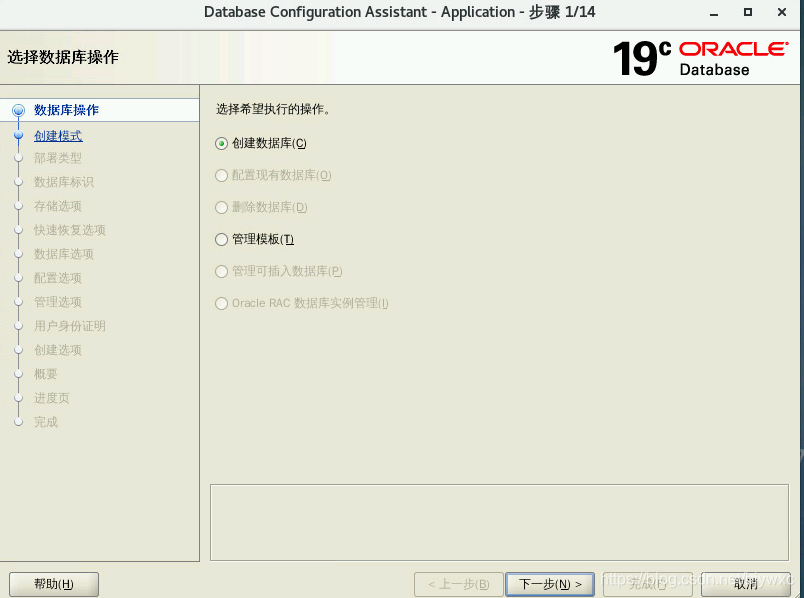The height and width of the screenshot is (598, 804).
Task: Open help with the 帮助(H) button
Action: click(54, 584)
